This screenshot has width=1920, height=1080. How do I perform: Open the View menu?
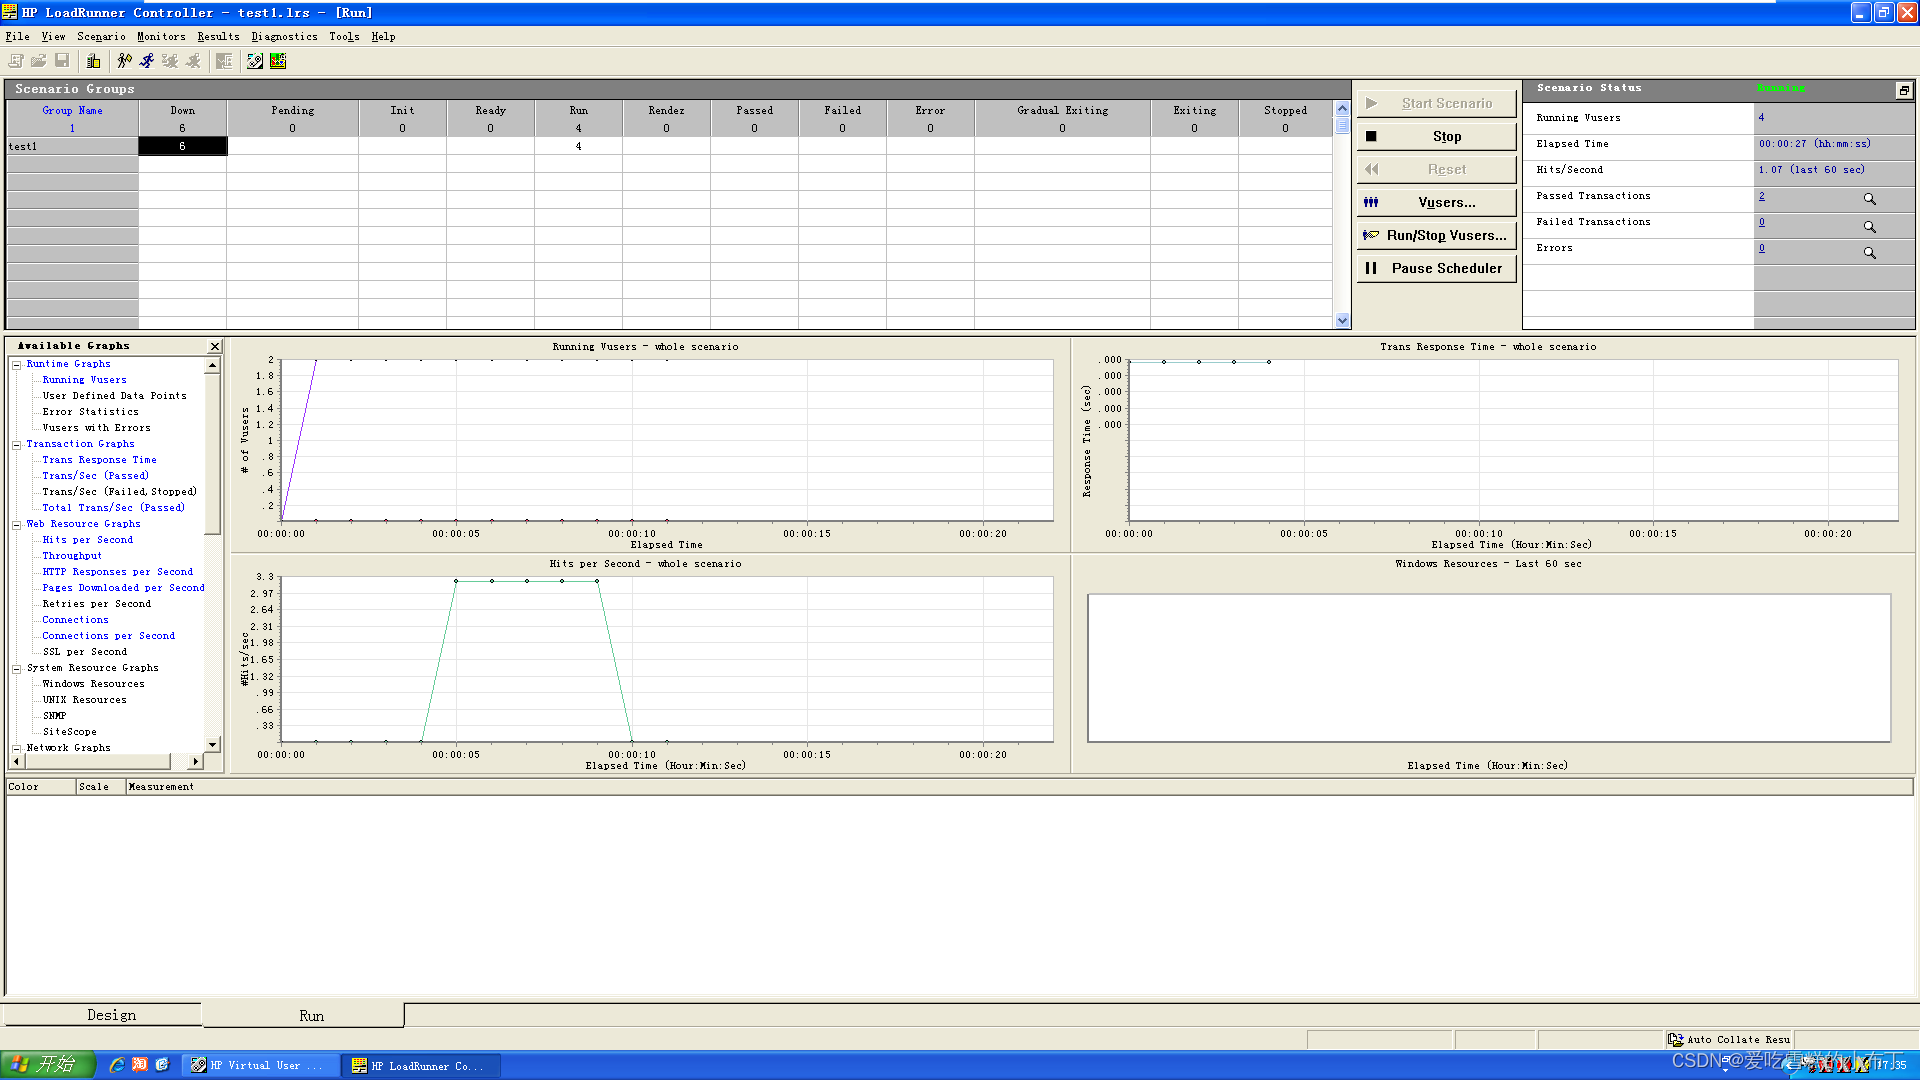pyautogui.click(x=53, y=37)
